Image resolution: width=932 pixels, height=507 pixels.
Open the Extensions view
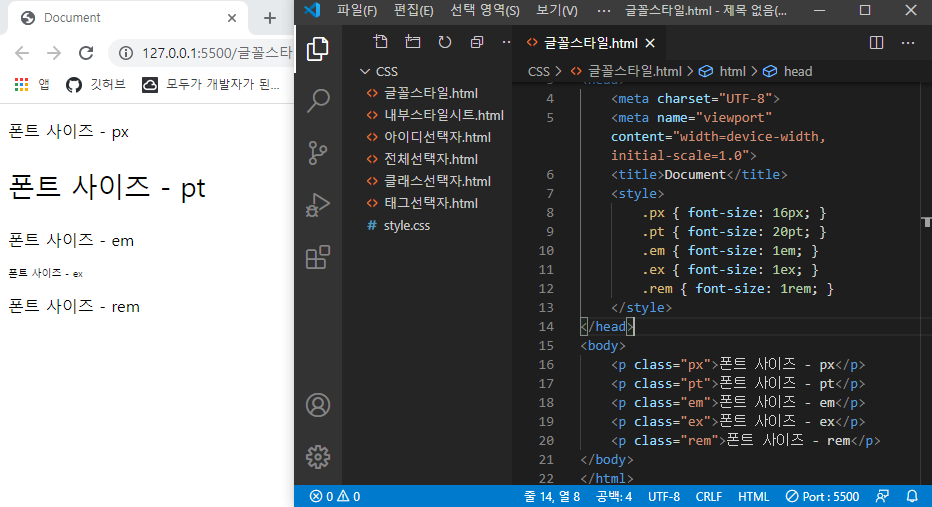(318, 257)
